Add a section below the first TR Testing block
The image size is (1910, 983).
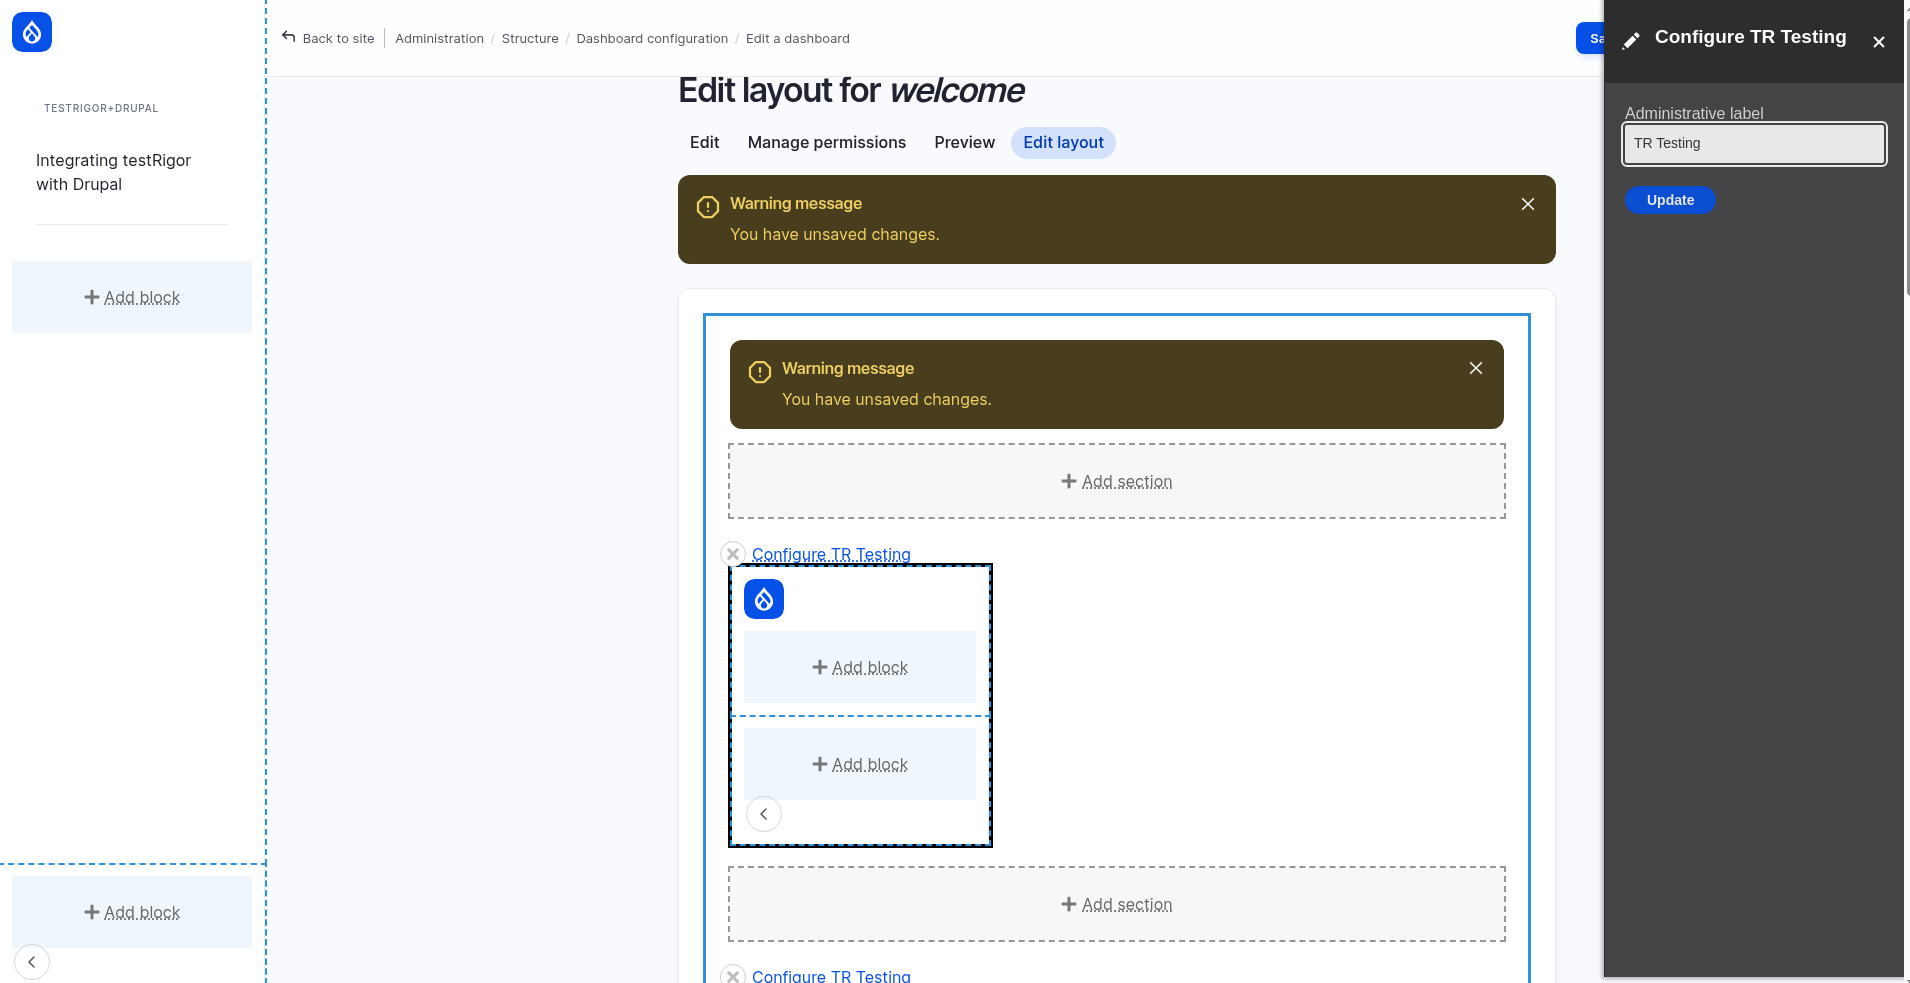(1116, 905)
